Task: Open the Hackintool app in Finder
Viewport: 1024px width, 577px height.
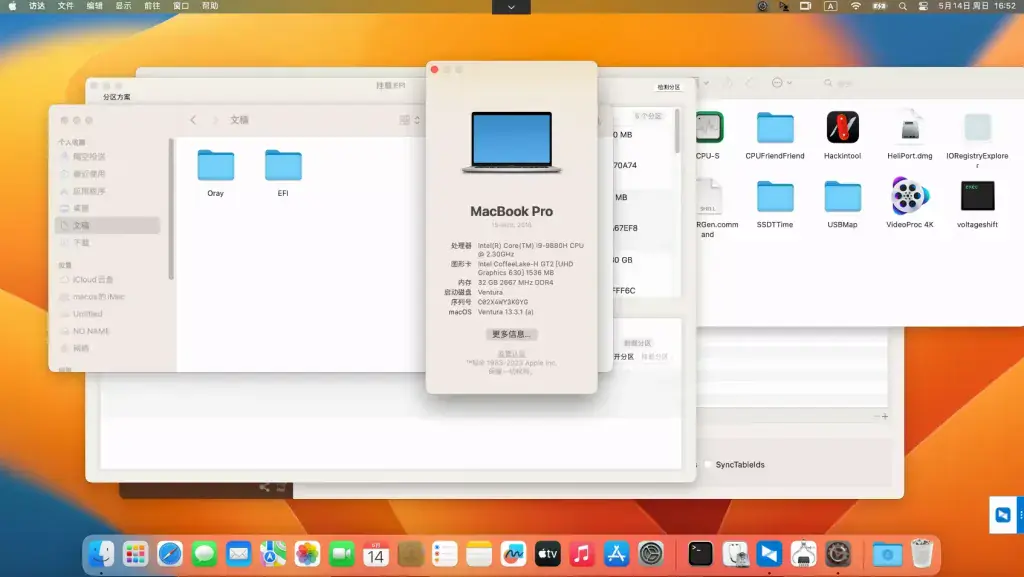Action: 842,127
